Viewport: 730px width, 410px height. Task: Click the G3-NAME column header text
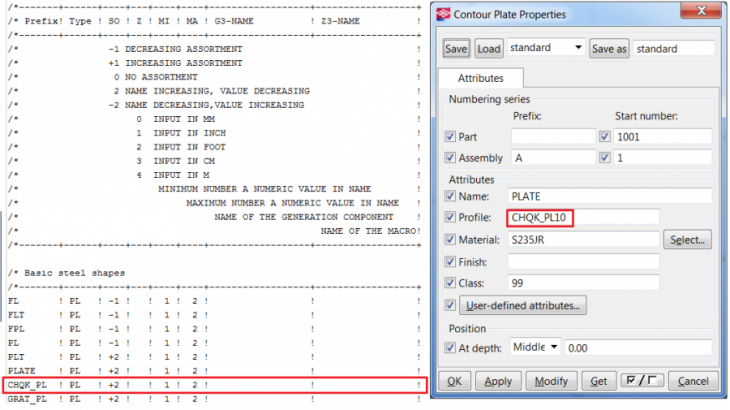pyautogui.click(x=234, y=21)
